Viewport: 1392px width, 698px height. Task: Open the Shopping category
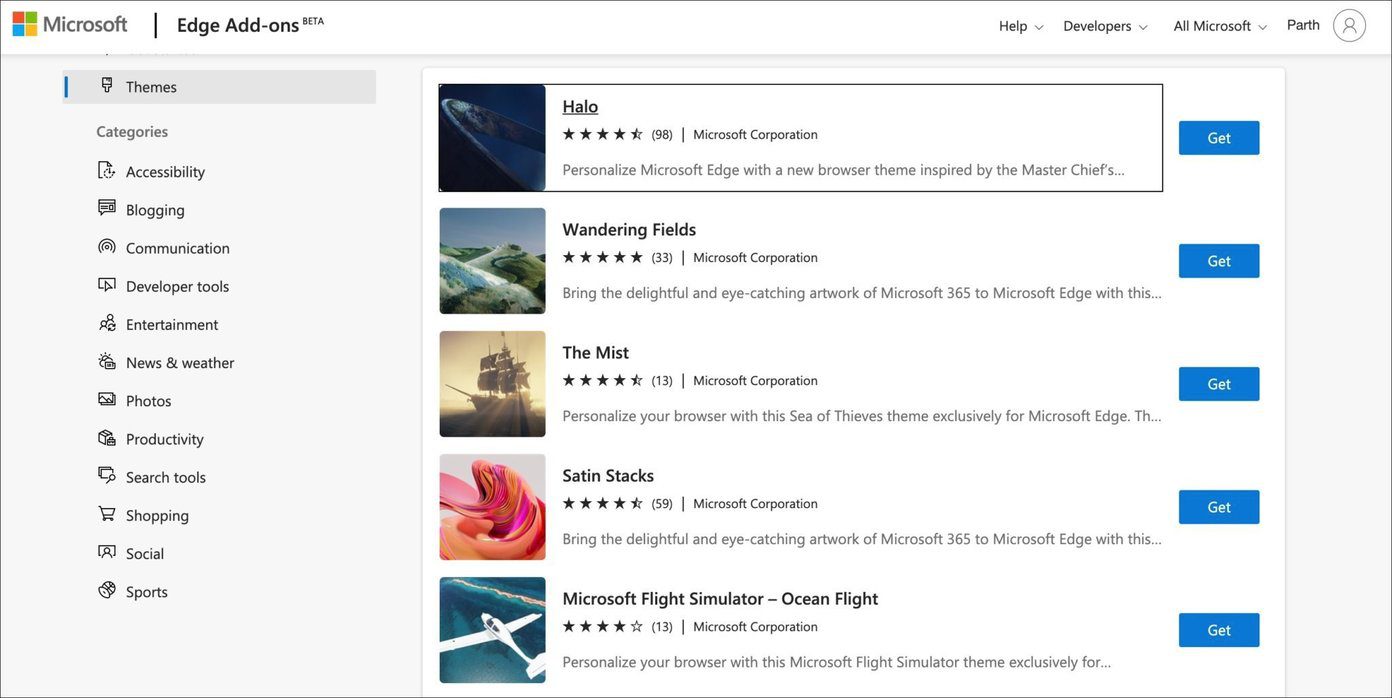pyautogui.click(x=157, y=515)
